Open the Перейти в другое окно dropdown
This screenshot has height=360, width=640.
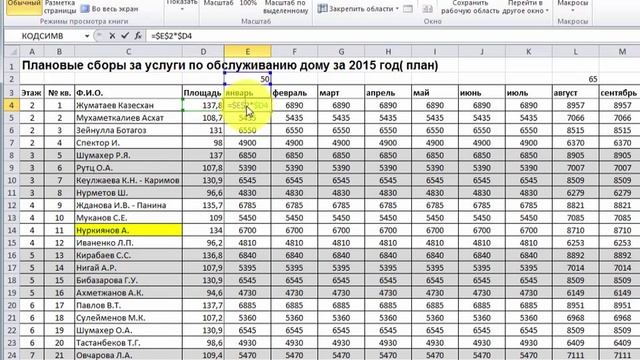(x=525, y=7)
